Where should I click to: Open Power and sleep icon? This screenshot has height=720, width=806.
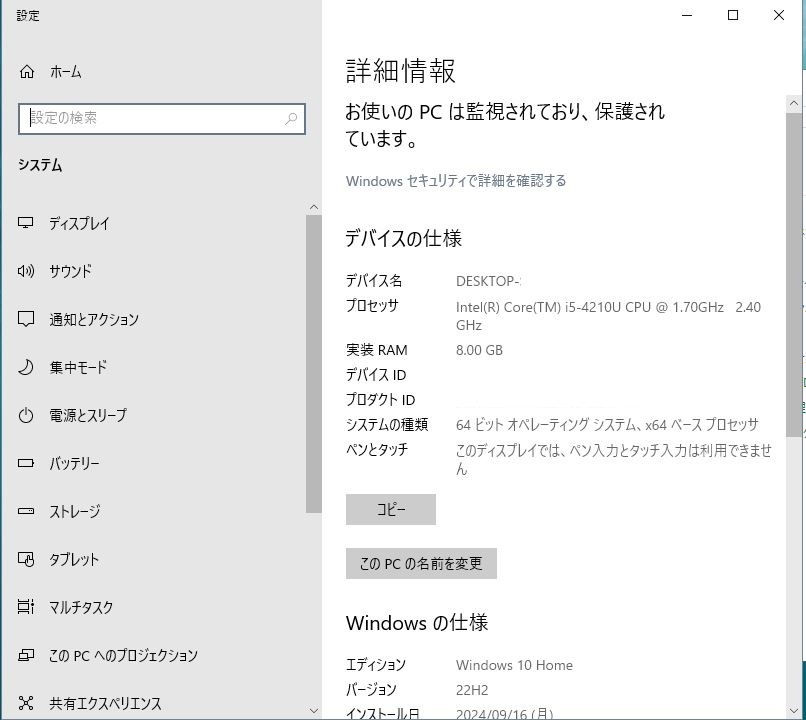coord(27,415)
